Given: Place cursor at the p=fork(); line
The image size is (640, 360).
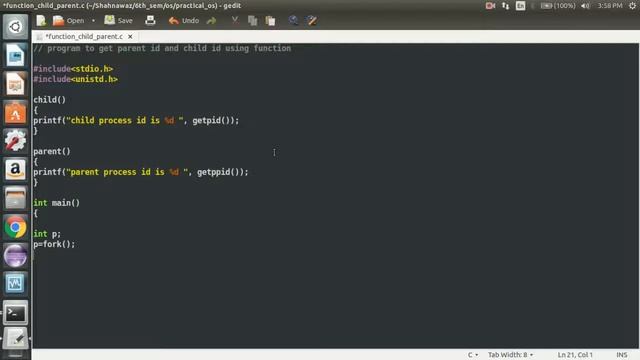Looking at the screenshot, I should click(54, 244).
